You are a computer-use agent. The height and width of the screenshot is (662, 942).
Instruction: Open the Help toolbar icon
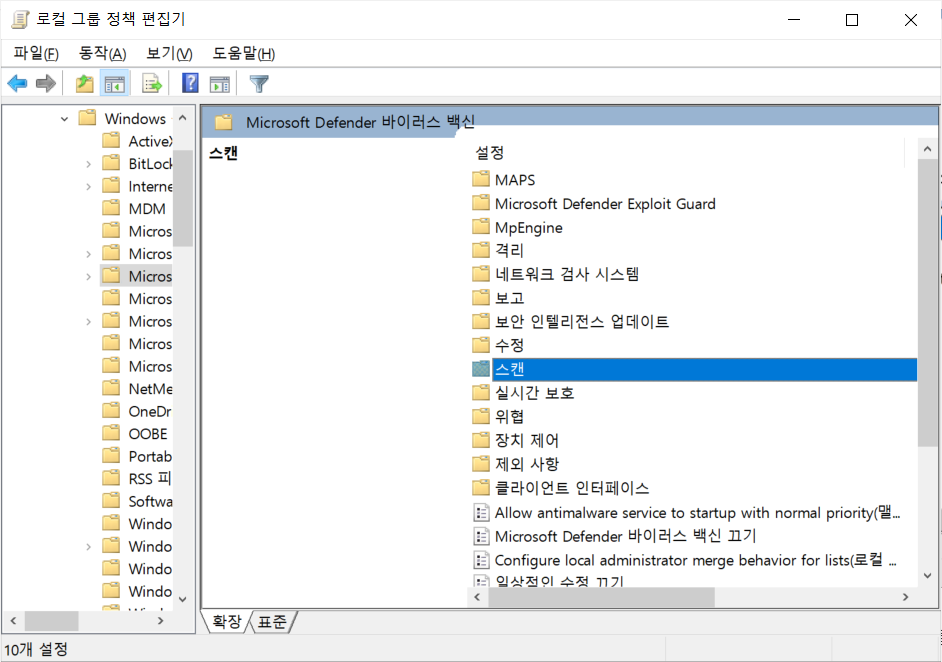click(x=190, y=83)
